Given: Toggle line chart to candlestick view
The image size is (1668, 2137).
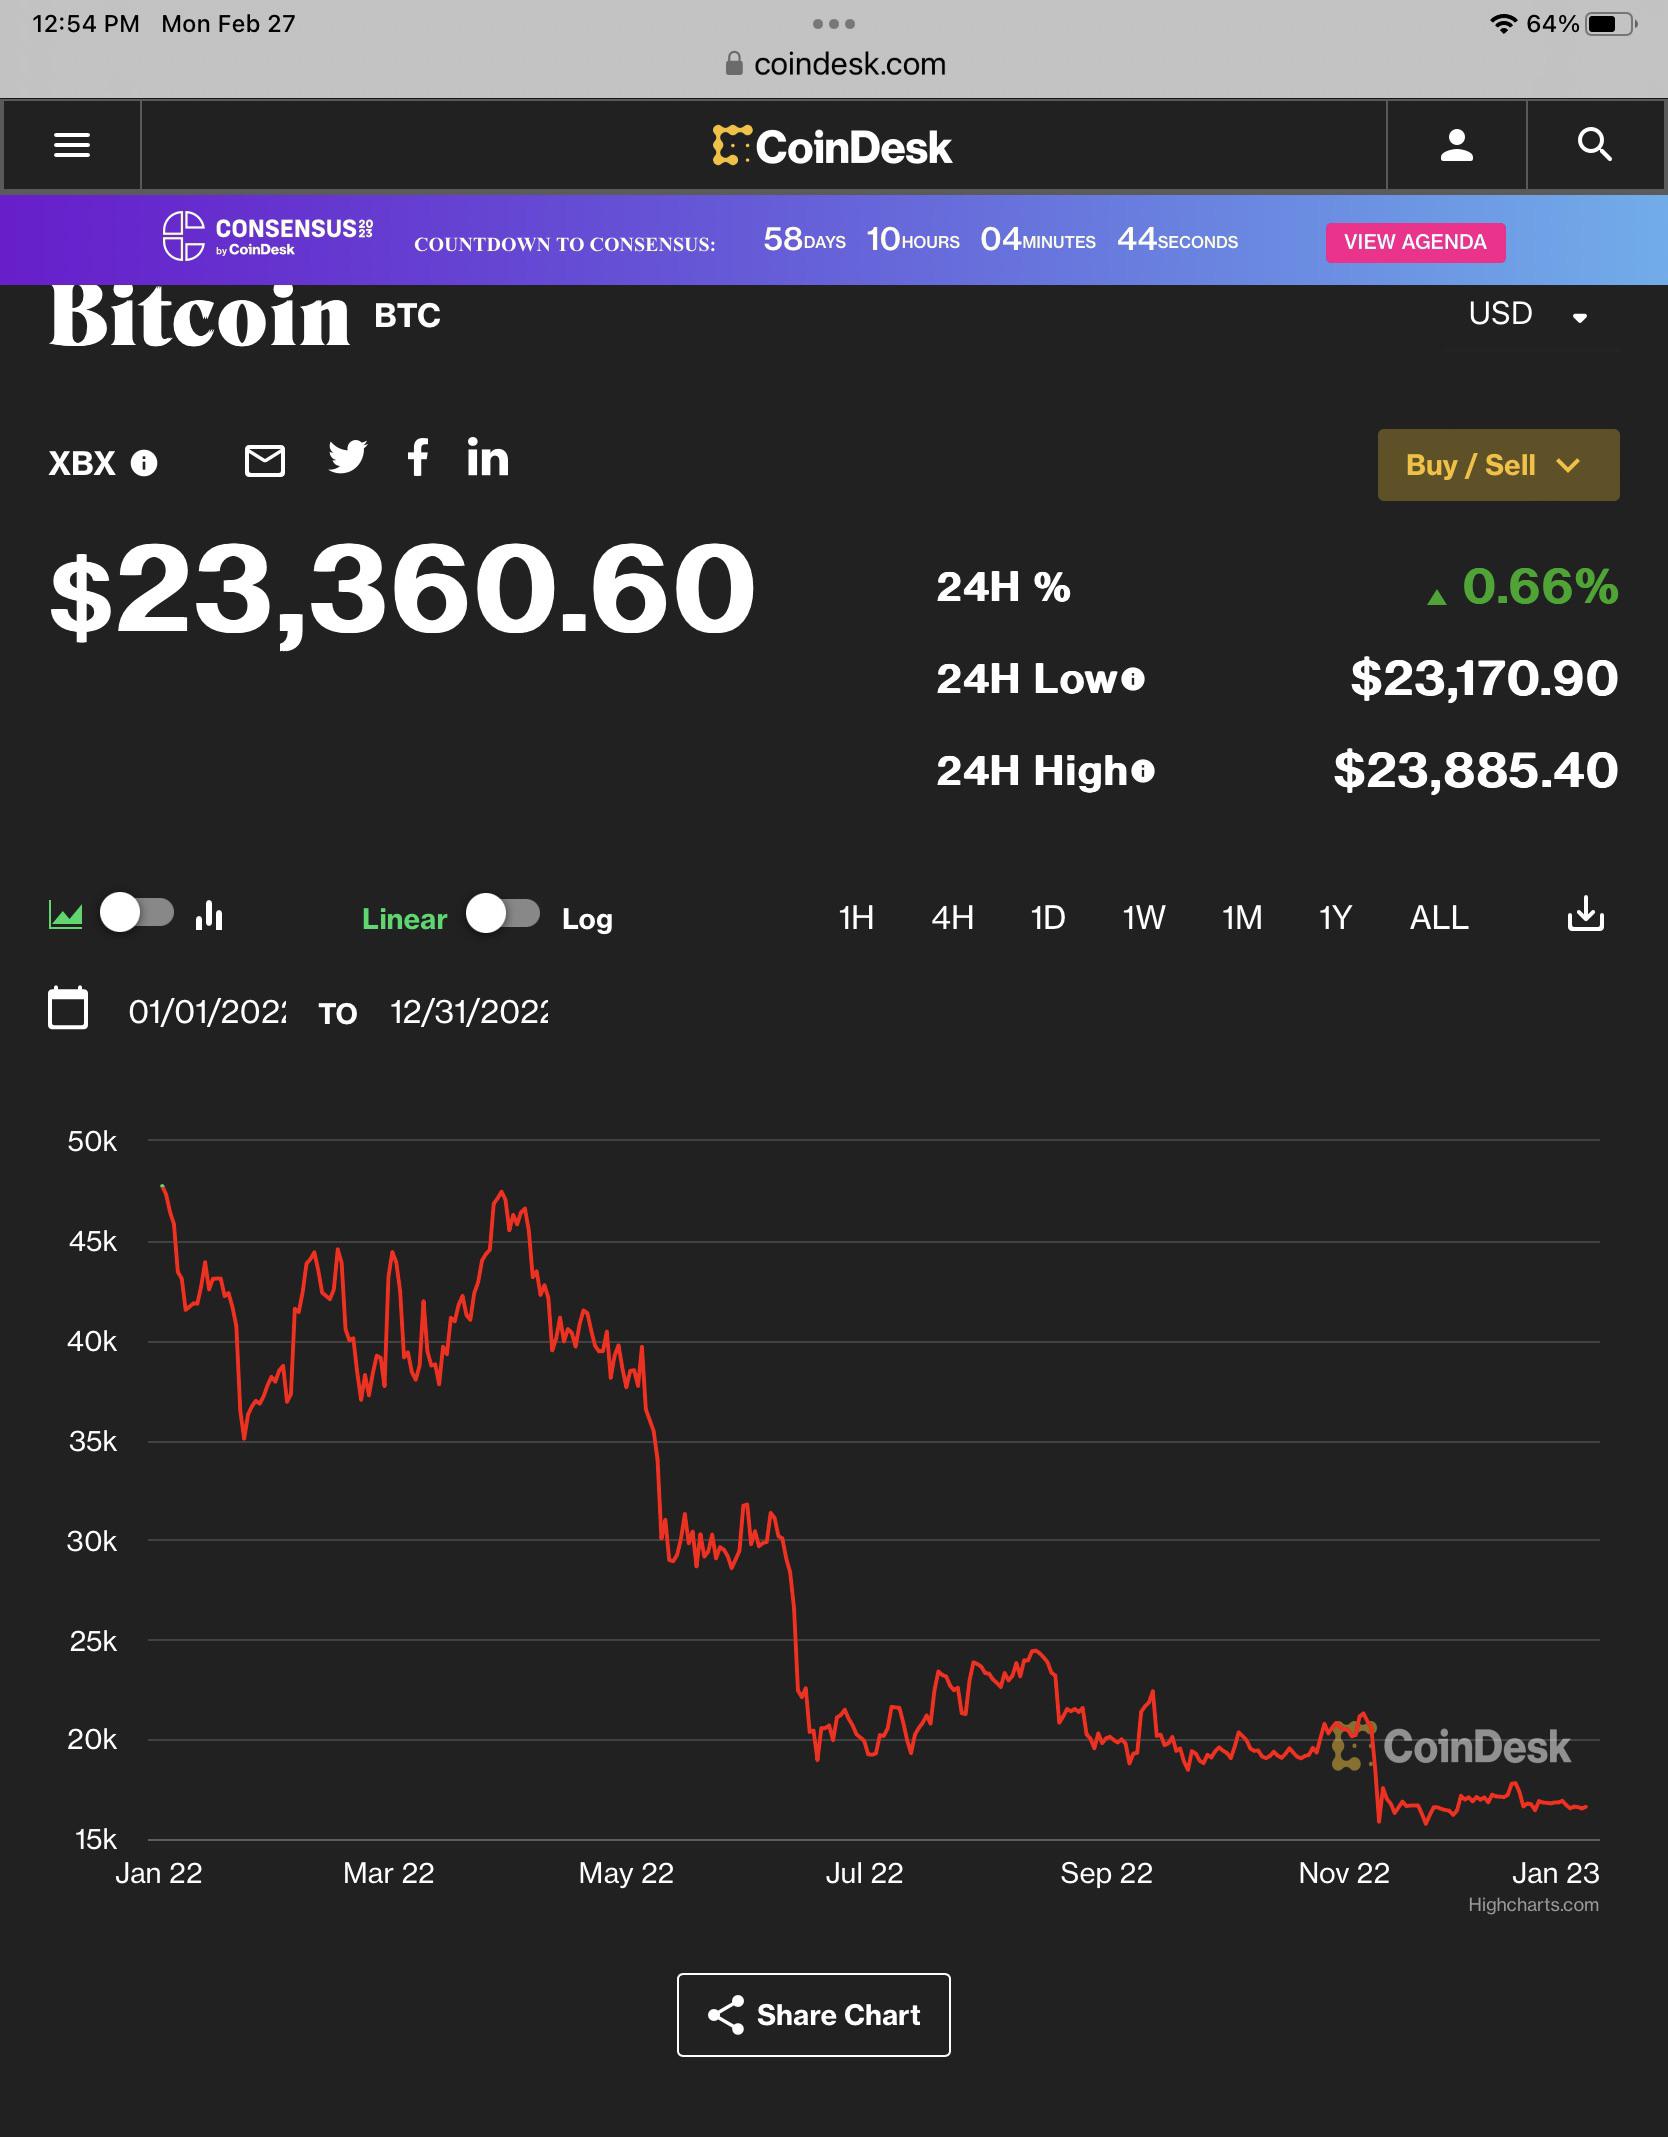Looking at the screenshot, I should (137, 914).
